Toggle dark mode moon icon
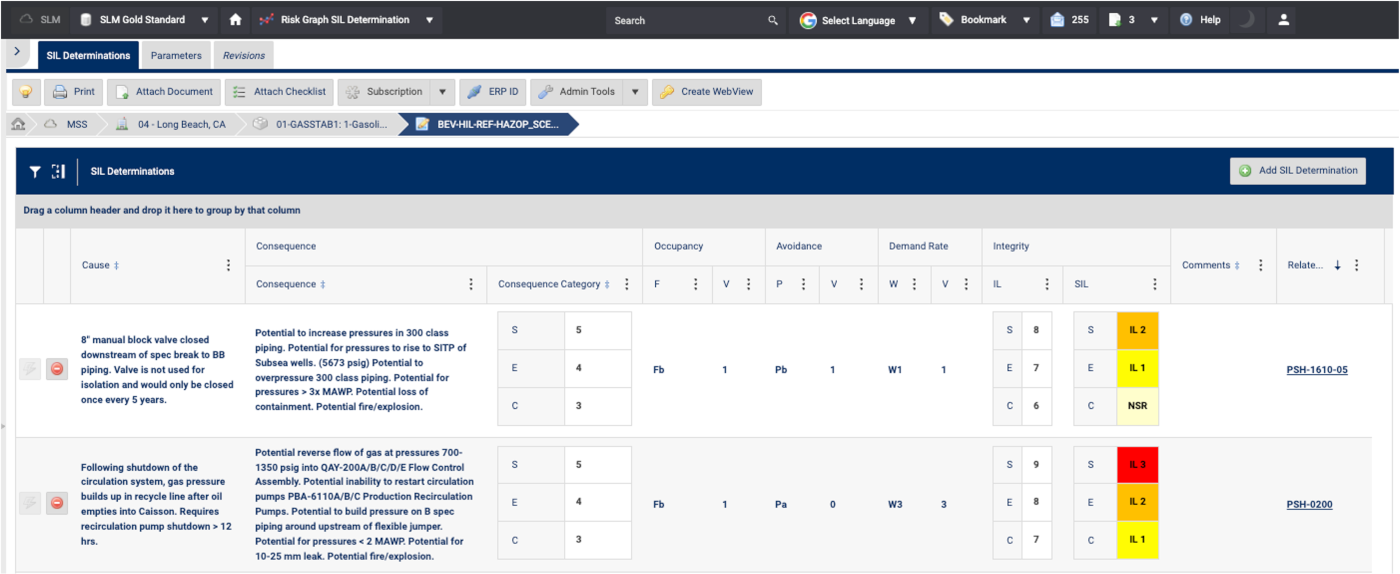 pyautogui.click(x=1246, y=20)
